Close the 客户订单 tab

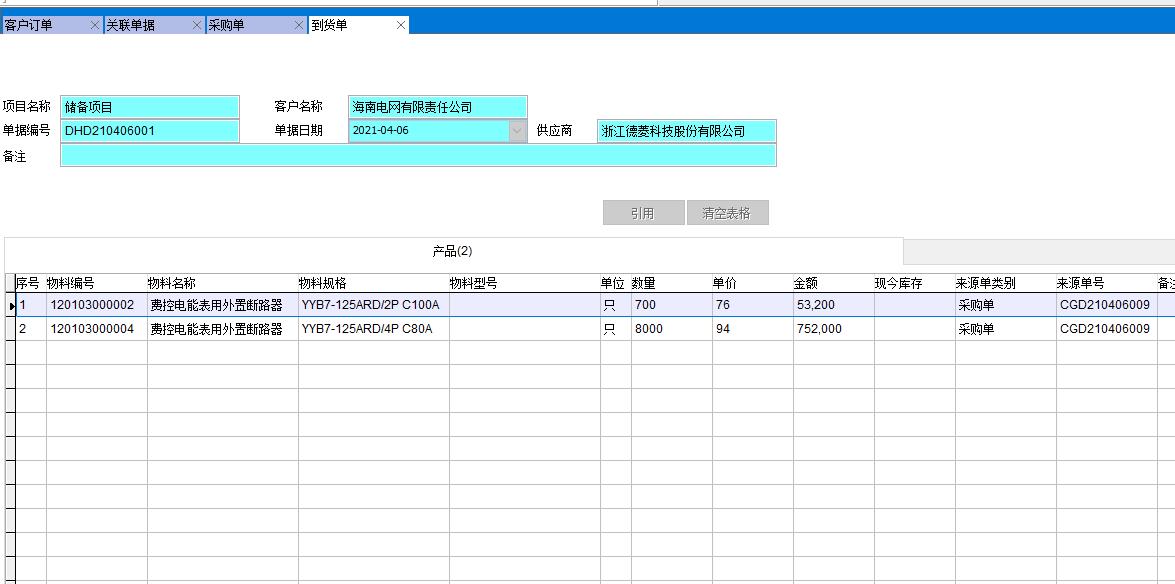[95, 25]
